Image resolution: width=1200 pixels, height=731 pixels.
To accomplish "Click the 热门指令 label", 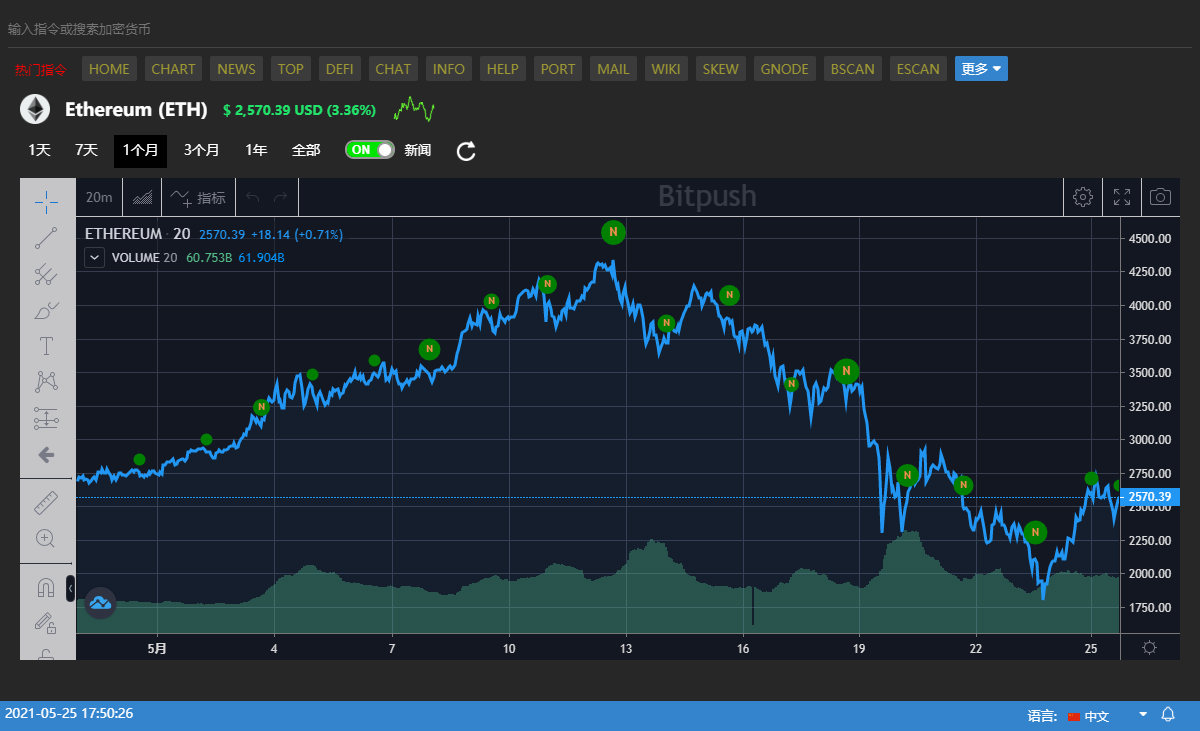I will (41, 69).
